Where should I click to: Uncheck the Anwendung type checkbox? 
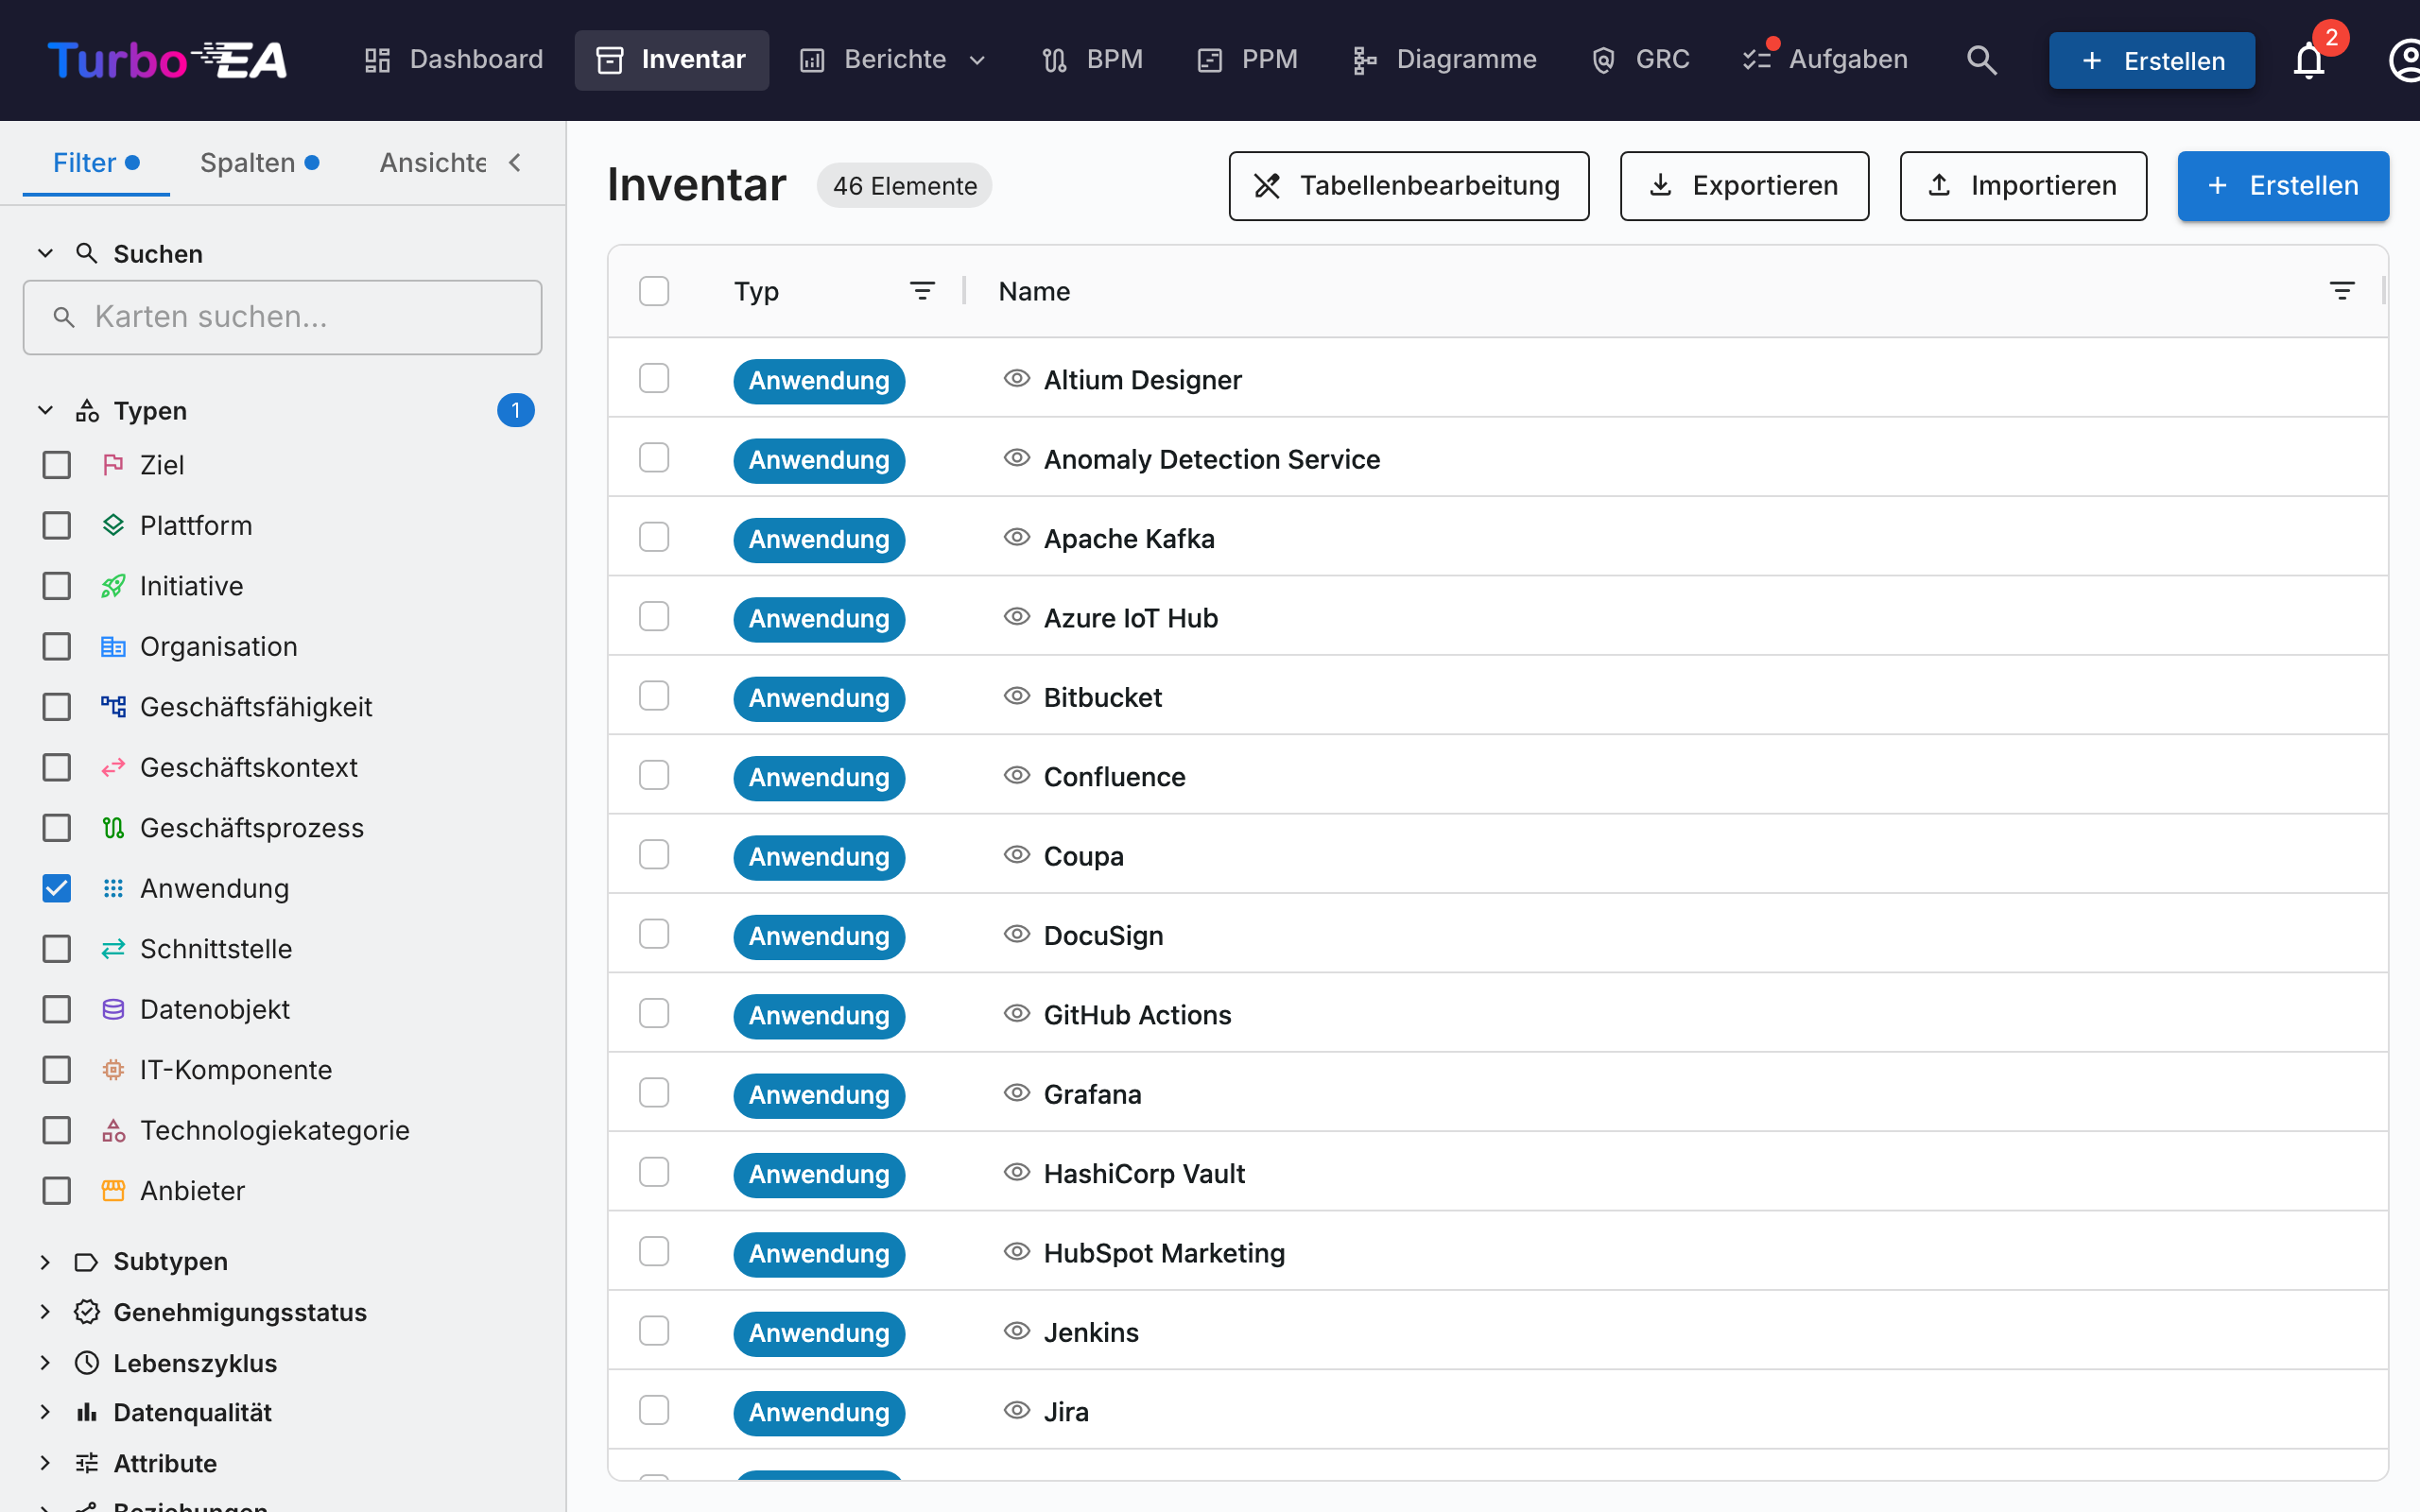tap(57, 888)
